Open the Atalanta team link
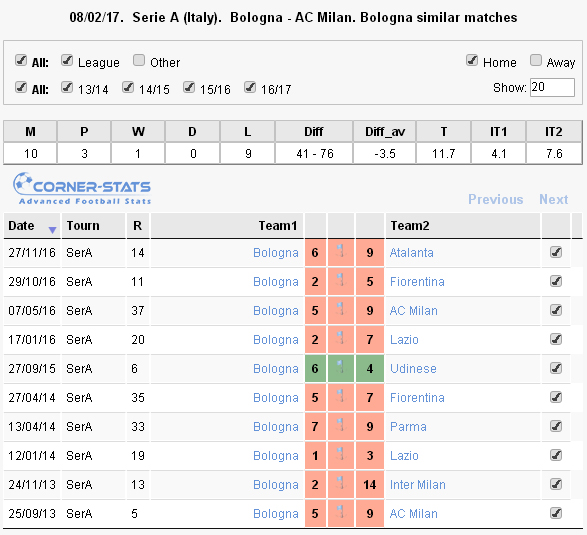Screen dimensions: 587x535 [411, 253]
